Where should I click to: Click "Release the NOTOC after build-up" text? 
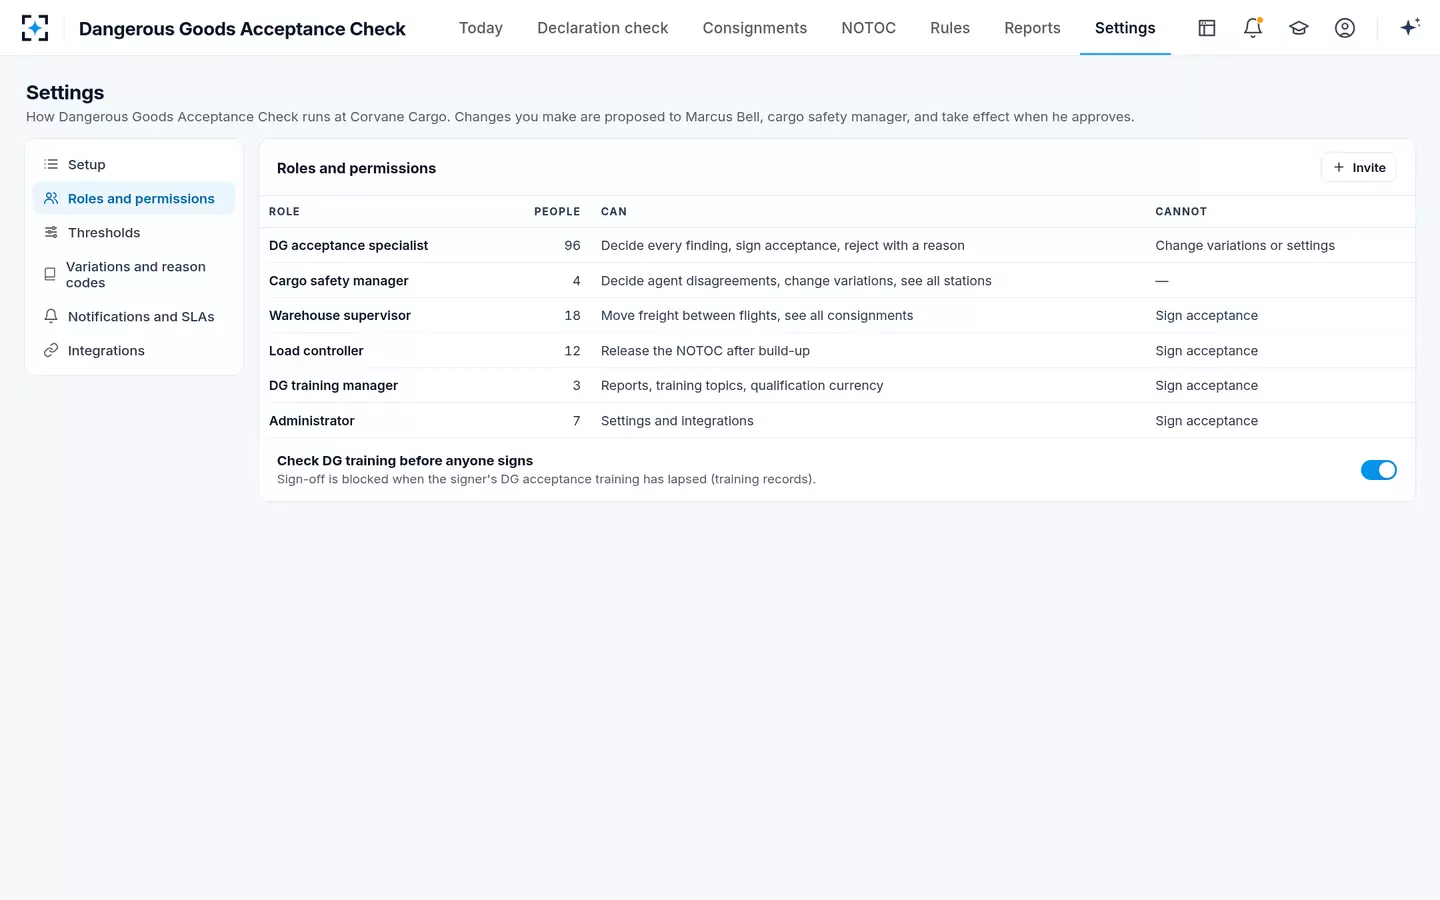pos(705,351)
